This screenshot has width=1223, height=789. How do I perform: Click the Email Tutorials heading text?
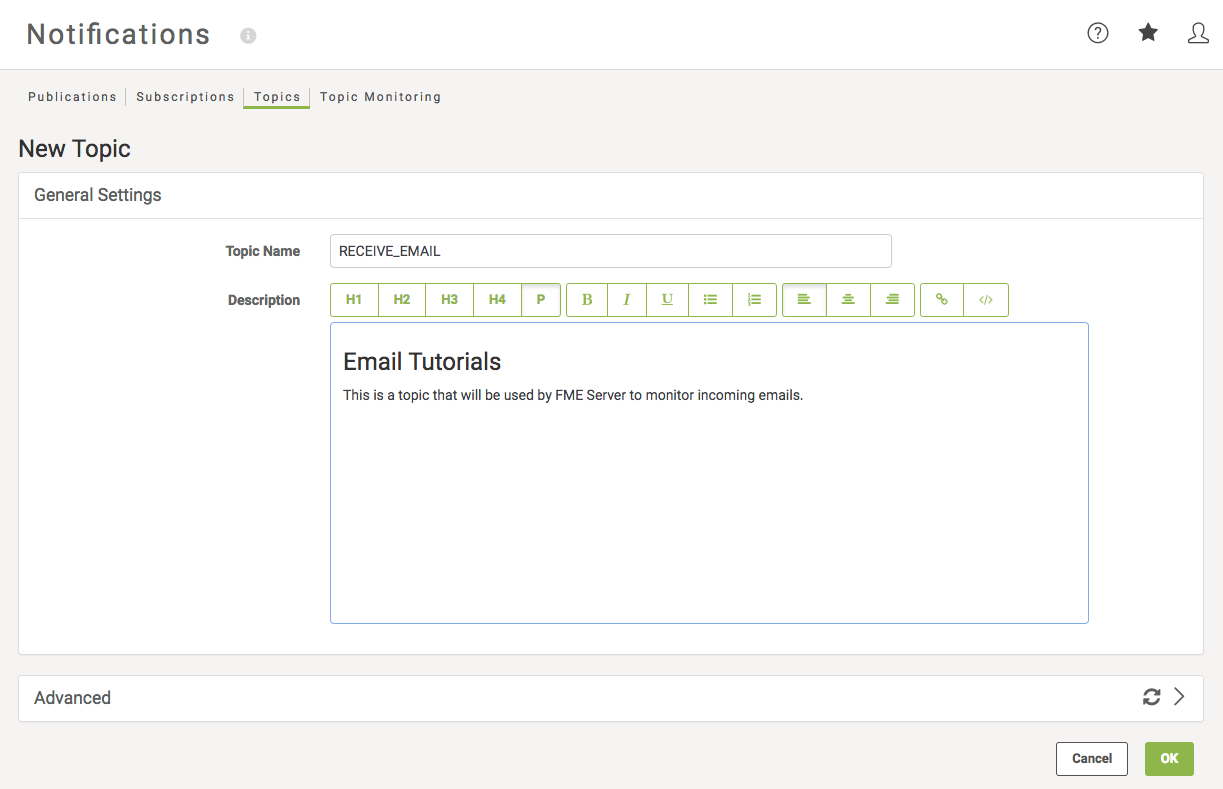tap(422, 362)
